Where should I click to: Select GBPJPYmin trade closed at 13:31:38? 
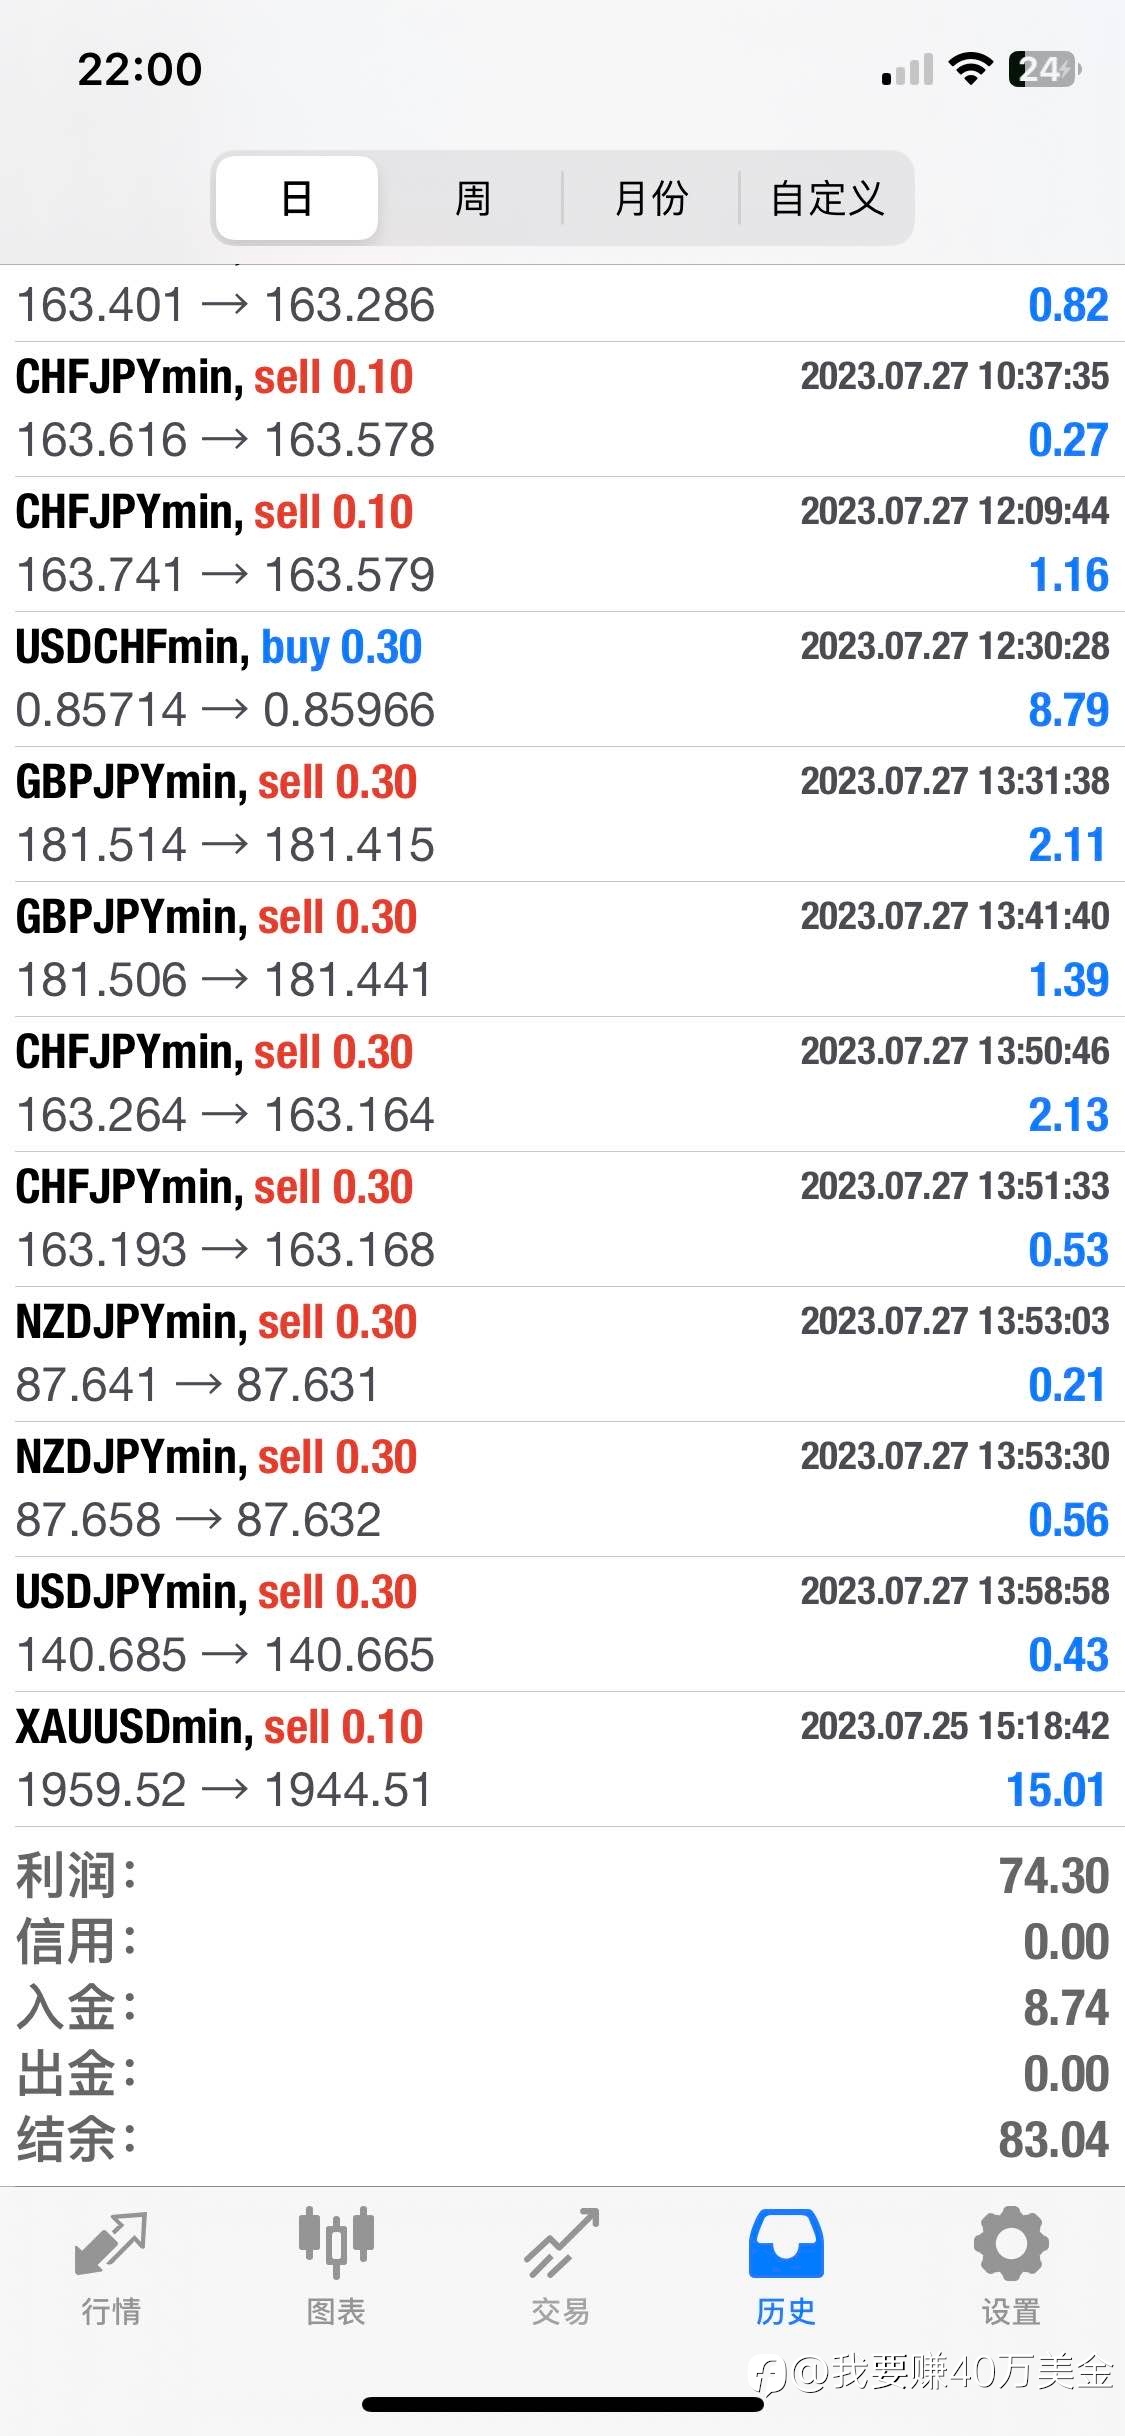pyautogui.click(x=562, y=814)
